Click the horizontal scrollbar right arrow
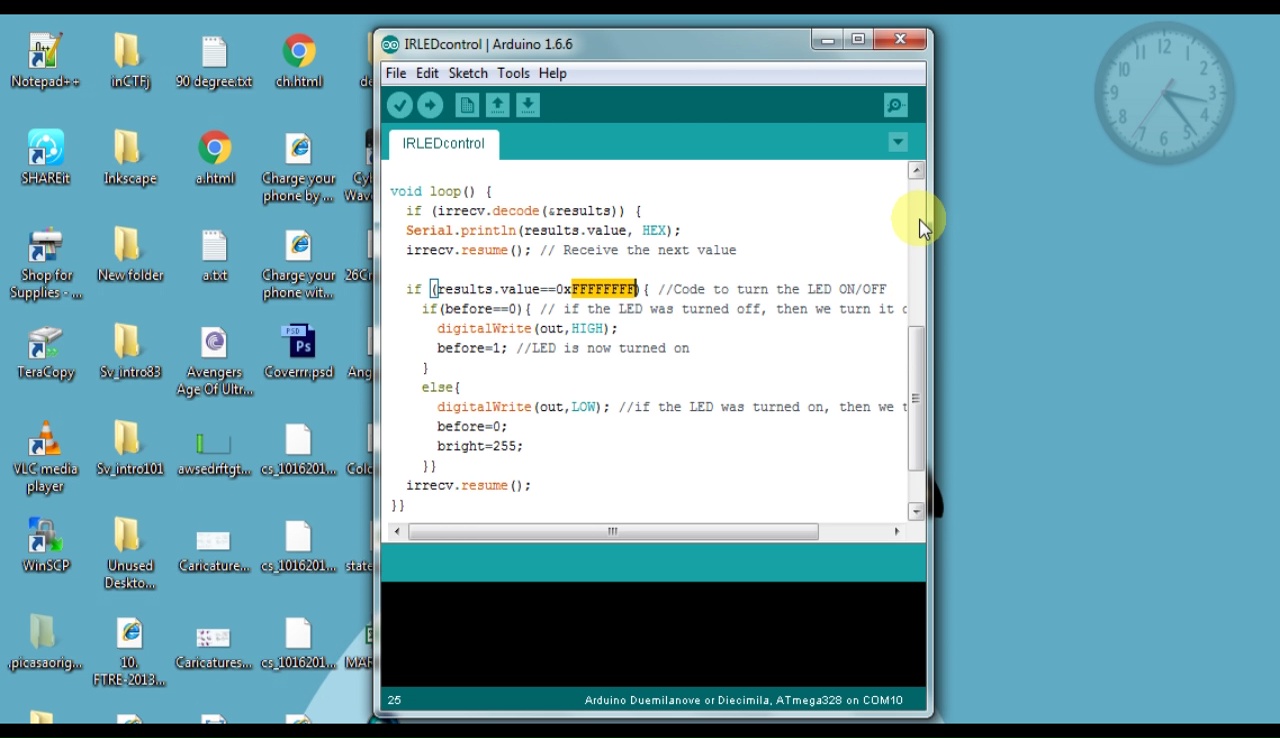 897,532
